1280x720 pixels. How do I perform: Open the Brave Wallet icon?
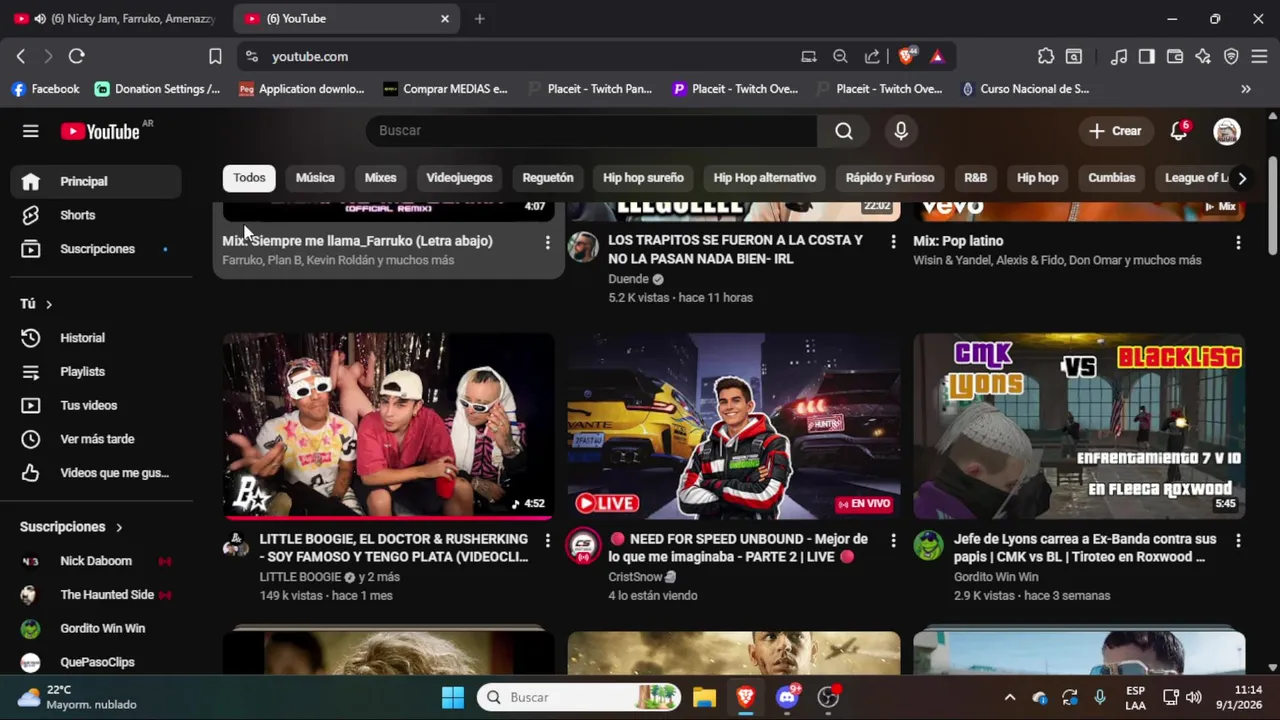[x=1175, y=56]
